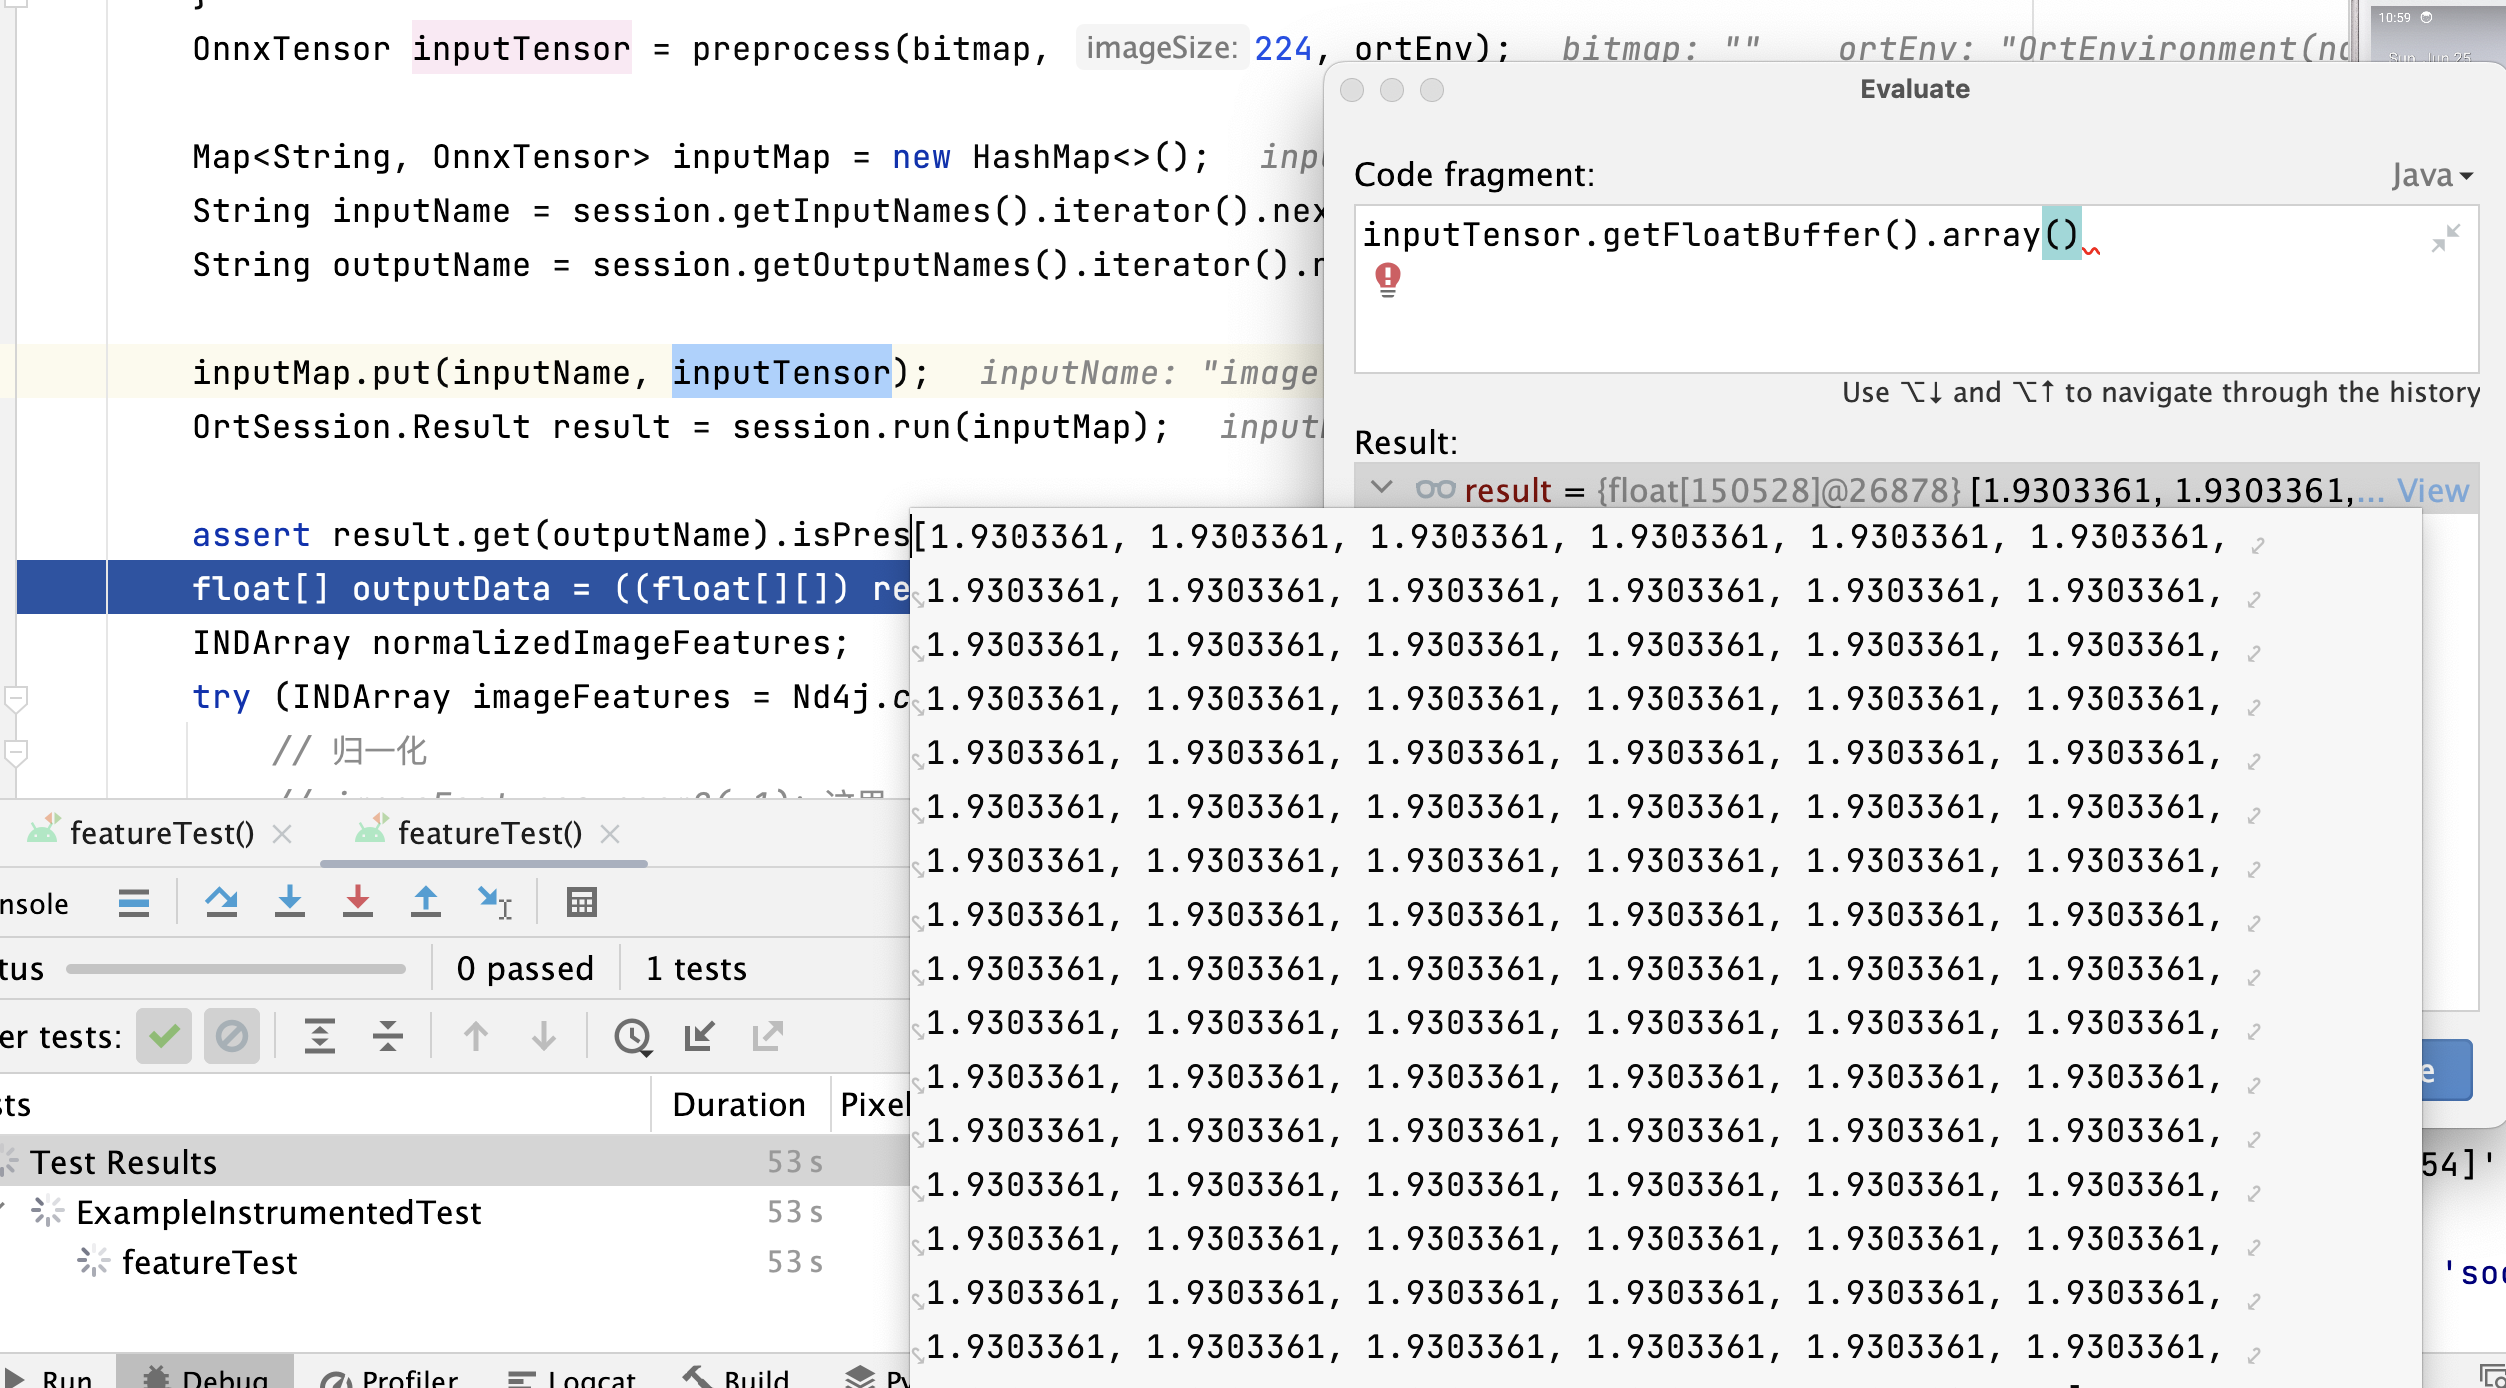Click the grid view icon in console toolbar
The width and height of the screenshot is (2506, 1388).
581,902
